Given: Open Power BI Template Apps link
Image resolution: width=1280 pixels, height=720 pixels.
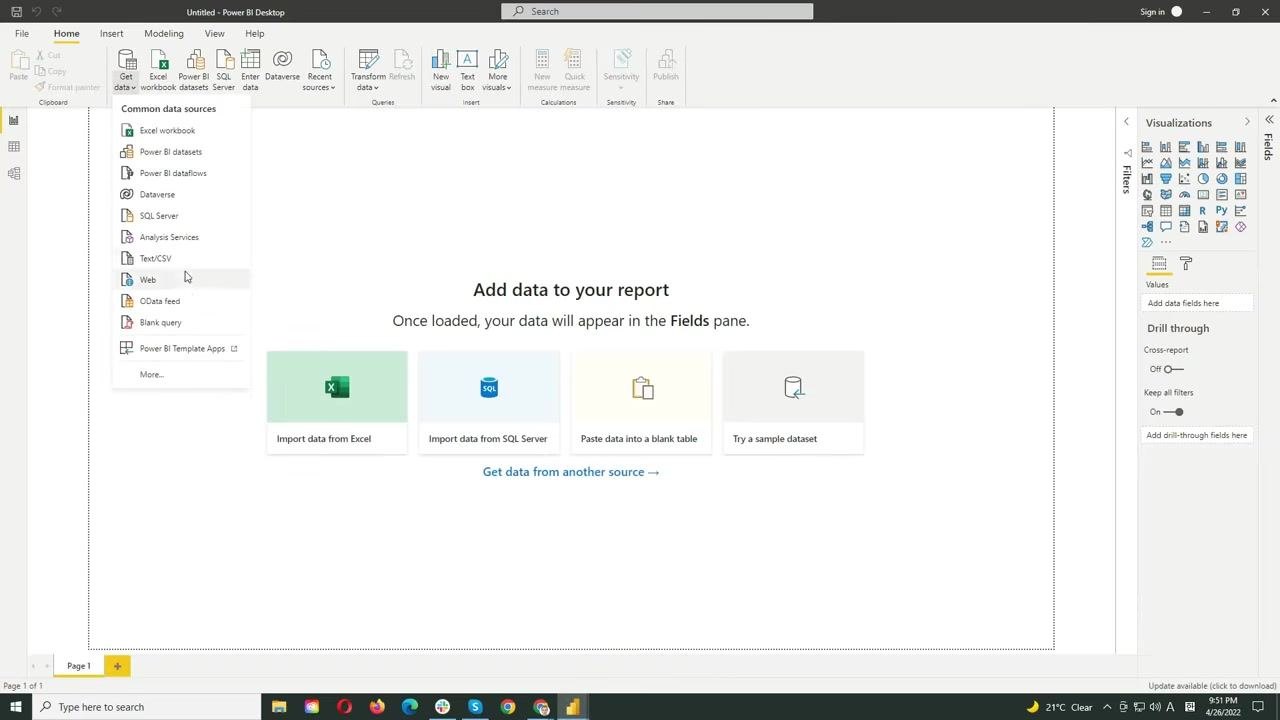Looking at the screenshot, I should click(181, 348).
